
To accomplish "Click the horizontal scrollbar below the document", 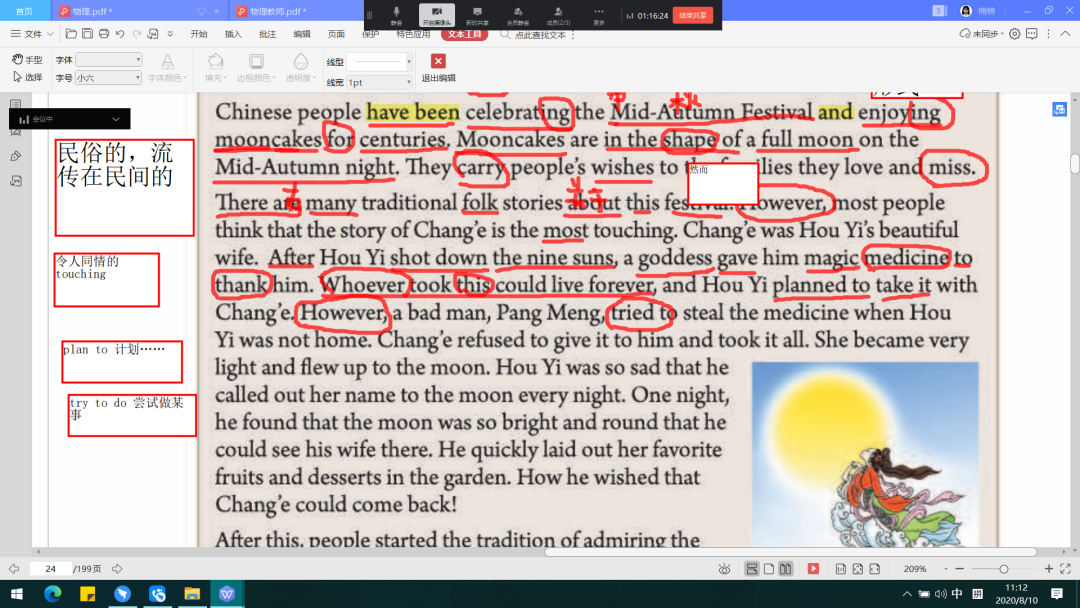I will [x=791, y=552].
